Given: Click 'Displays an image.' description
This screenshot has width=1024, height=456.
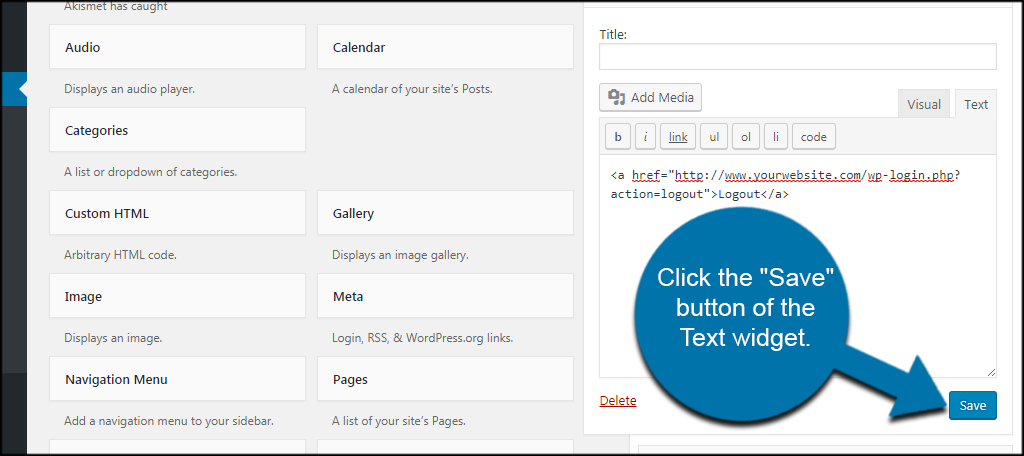Looking at the screenshot, I should (x=113, y=338).
